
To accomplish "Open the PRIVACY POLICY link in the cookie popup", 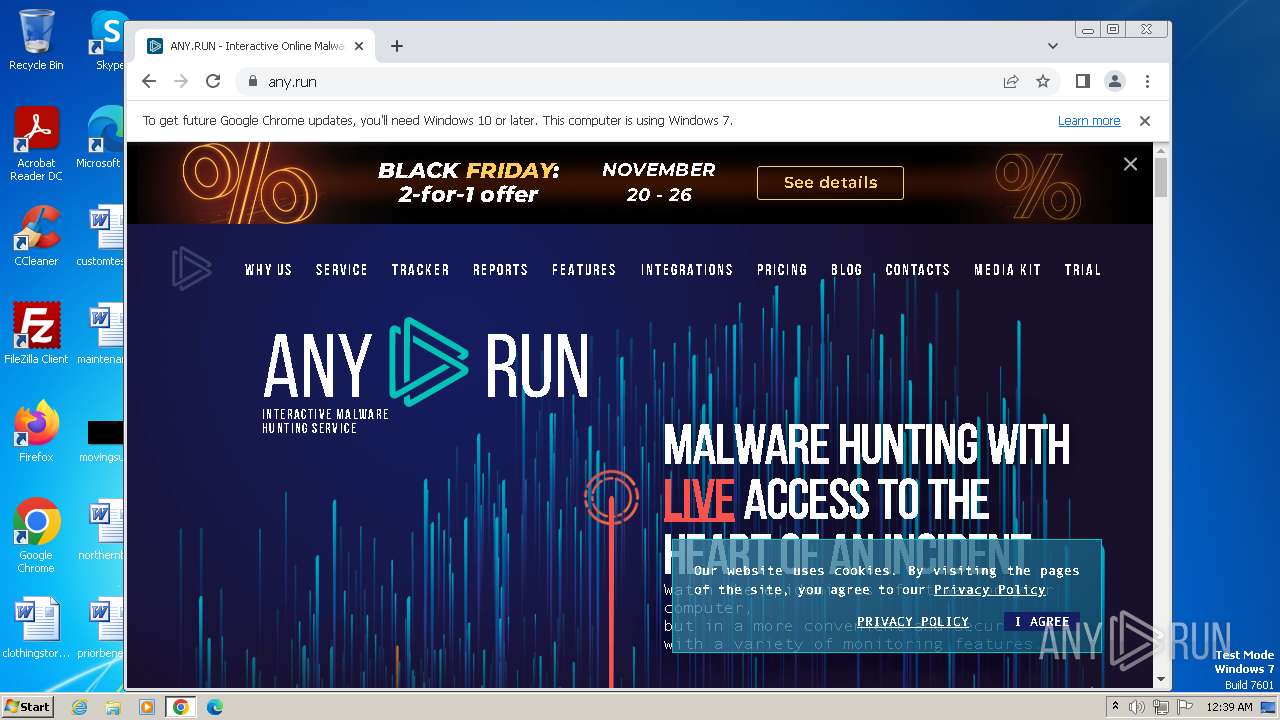I will [x=913, y=621].
